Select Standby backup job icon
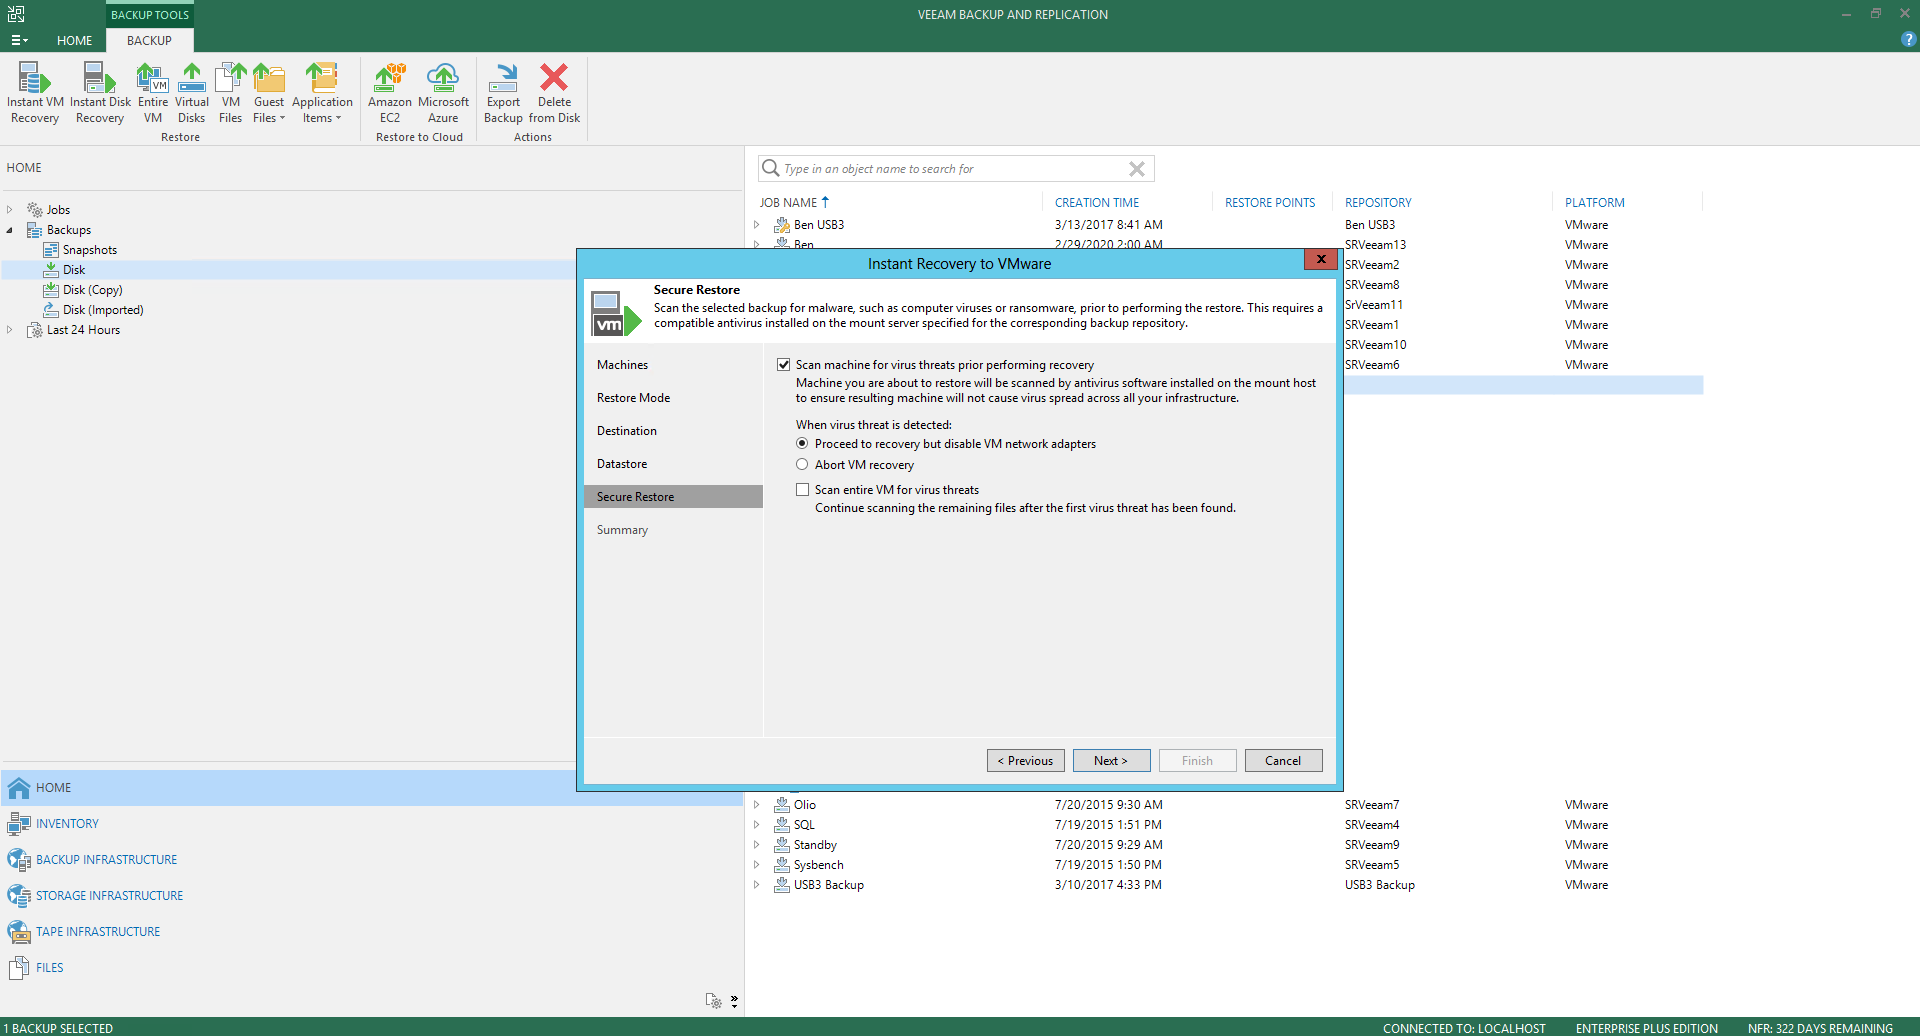The height and width of the screenshot is (1036, 1920). pos(782,845)
